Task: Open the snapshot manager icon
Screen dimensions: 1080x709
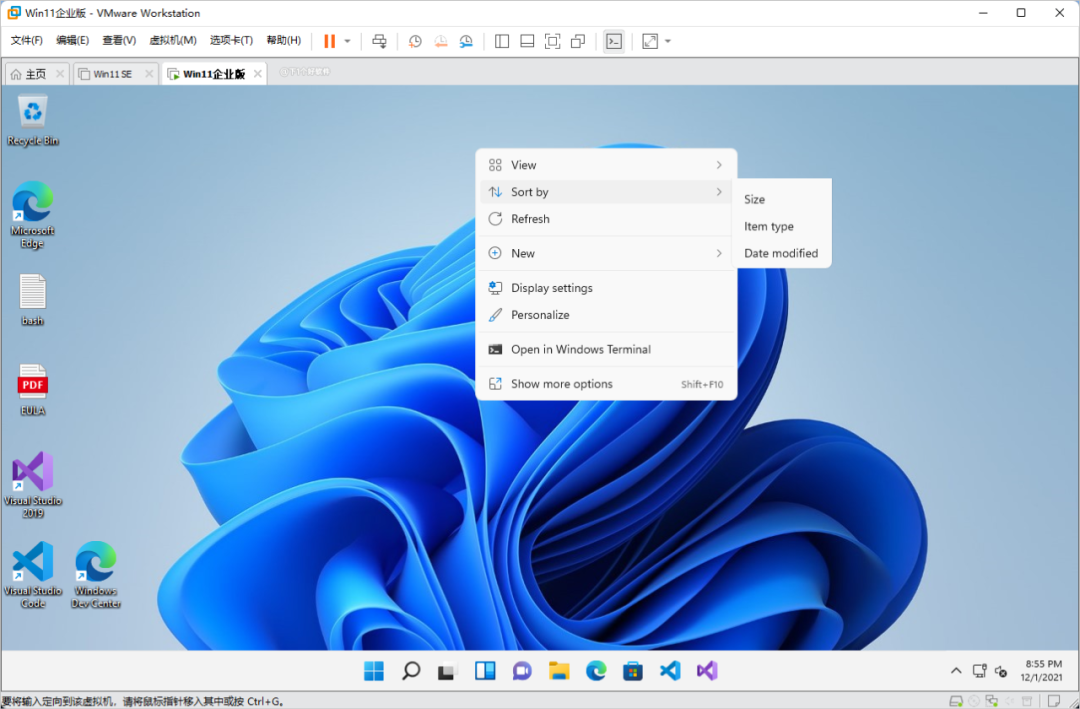Action: [x=466, y=41]
